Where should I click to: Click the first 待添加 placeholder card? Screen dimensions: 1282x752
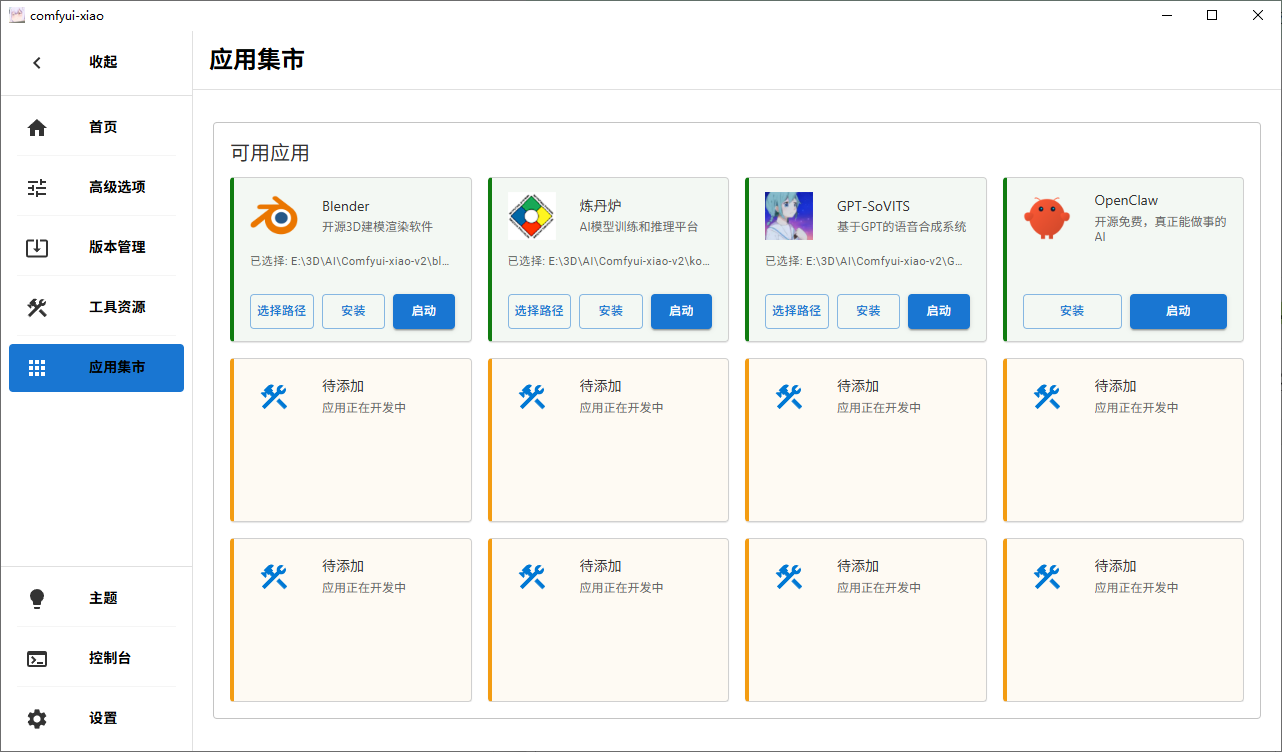coord(351,440)
